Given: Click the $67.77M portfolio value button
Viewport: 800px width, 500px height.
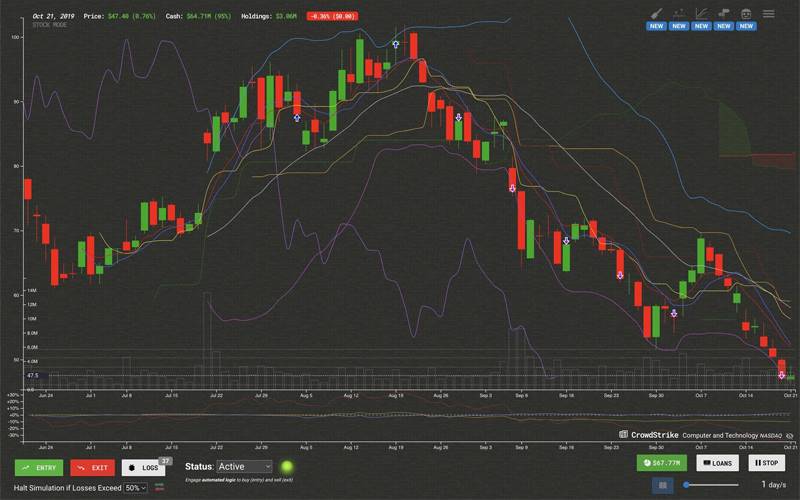Looking at the screenshot, I should click(661, 464).
